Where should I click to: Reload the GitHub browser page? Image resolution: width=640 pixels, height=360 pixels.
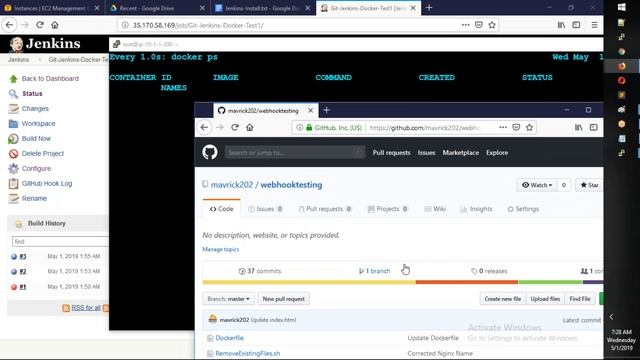[x=235, y=127]
